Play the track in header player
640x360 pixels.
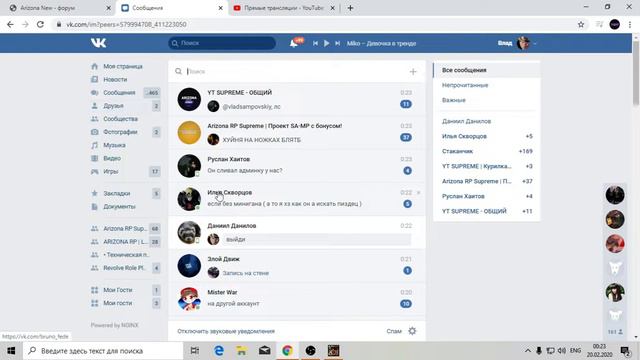[326, 43]
